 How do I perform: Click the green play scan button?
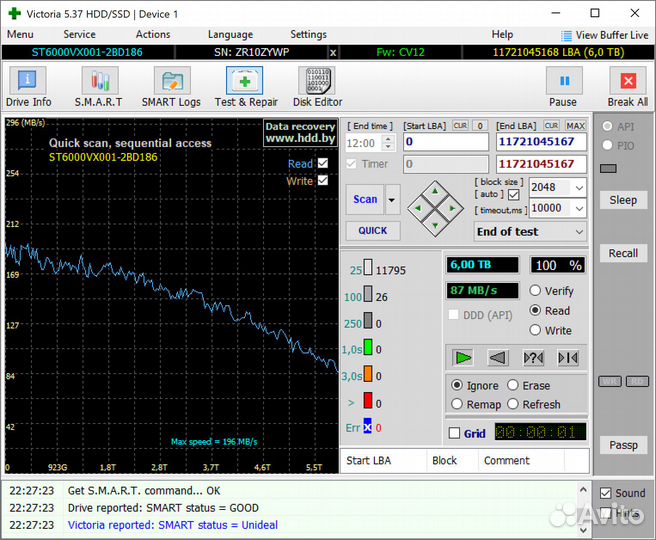click(462, 357)
